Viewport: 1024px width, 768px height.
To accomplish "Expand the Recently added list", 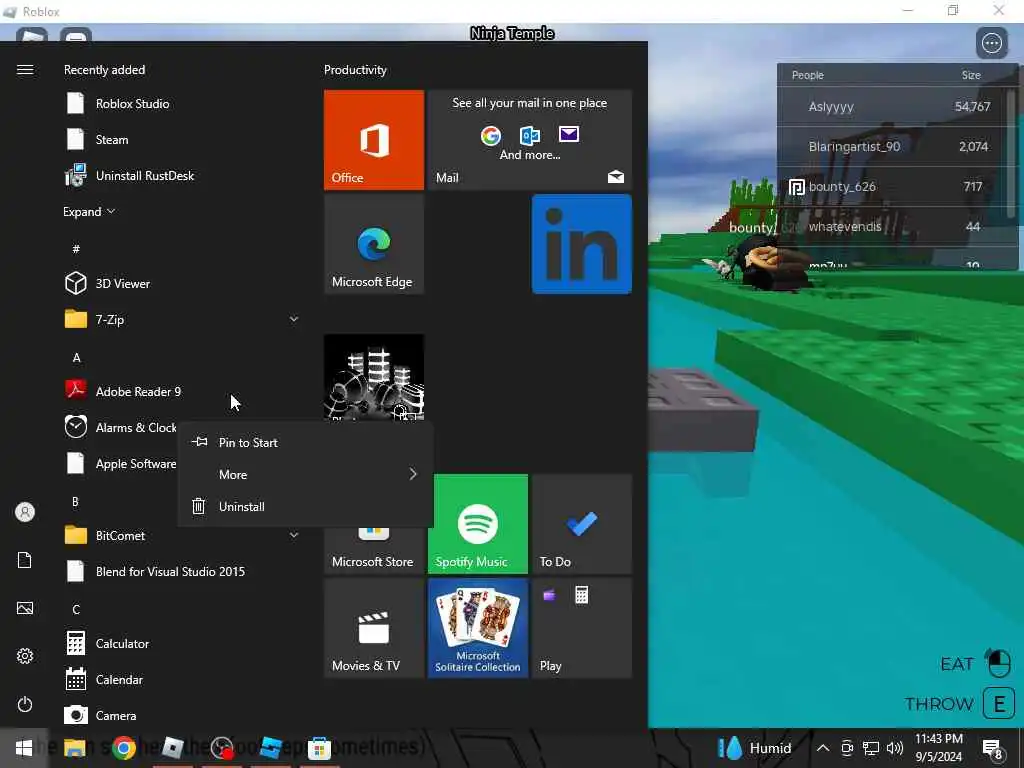I will [89, 212].
